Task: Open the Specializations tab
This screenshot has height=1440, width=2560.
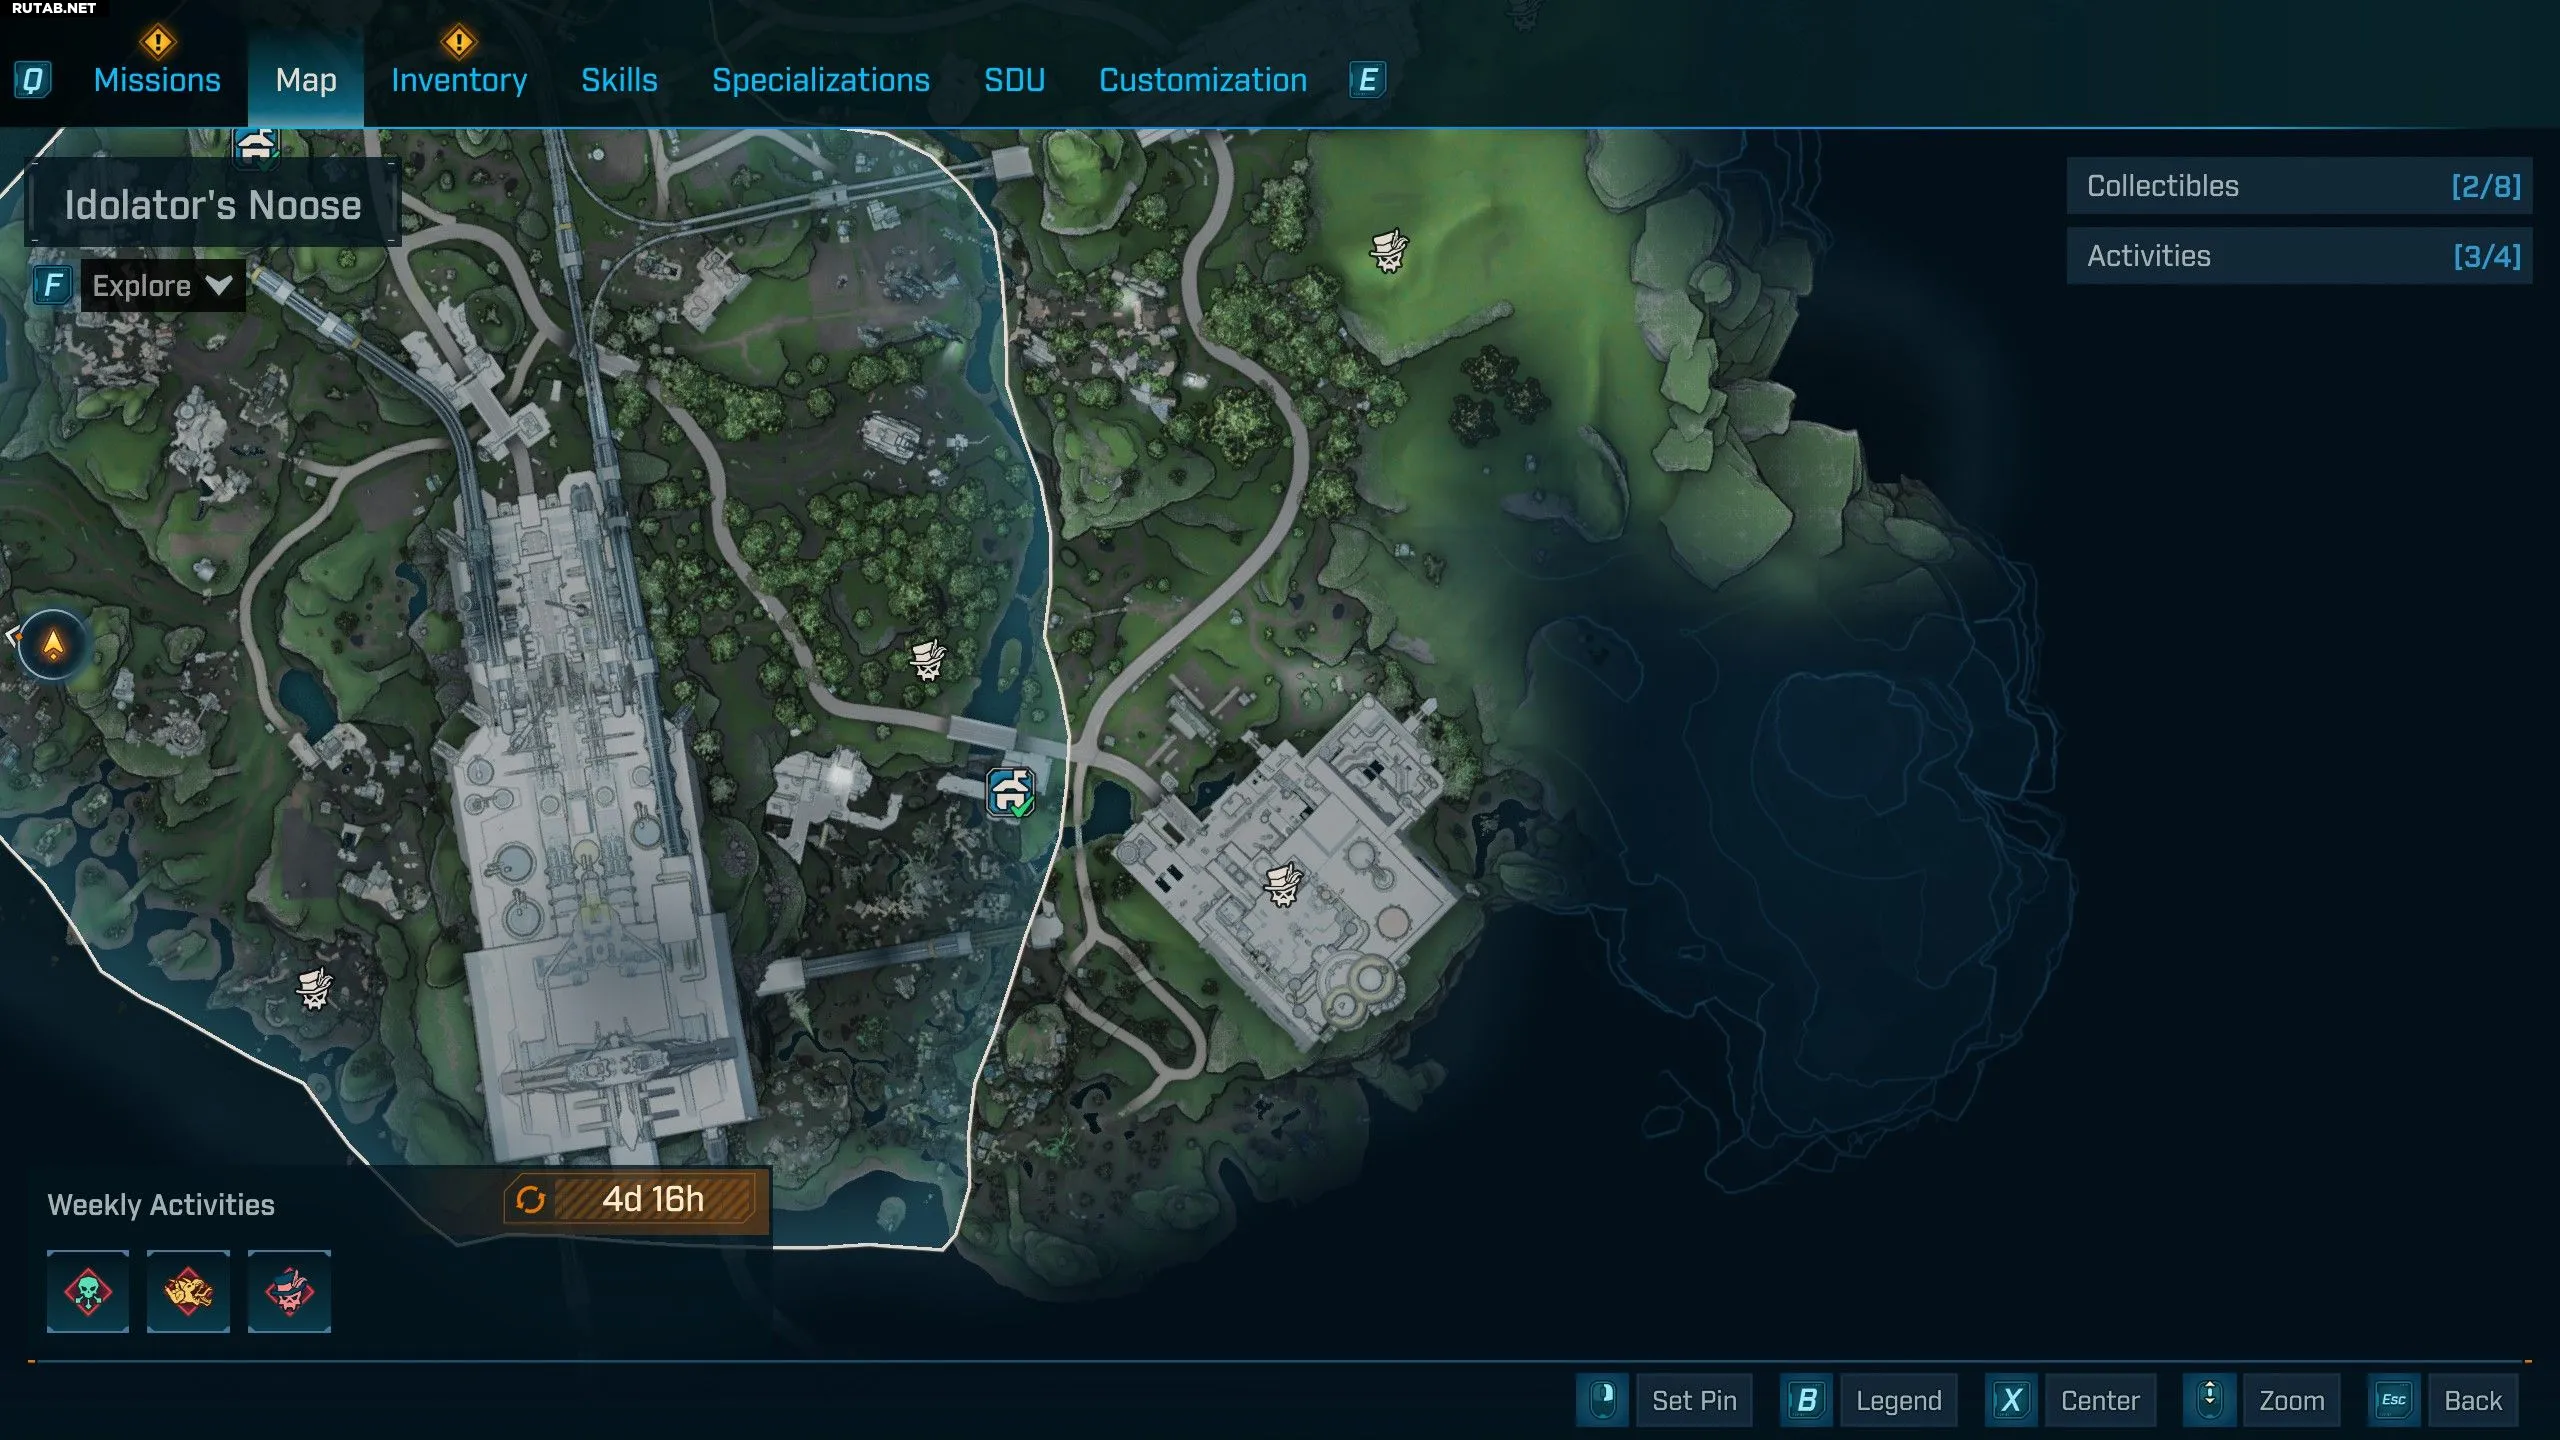Action: [821, 80]
